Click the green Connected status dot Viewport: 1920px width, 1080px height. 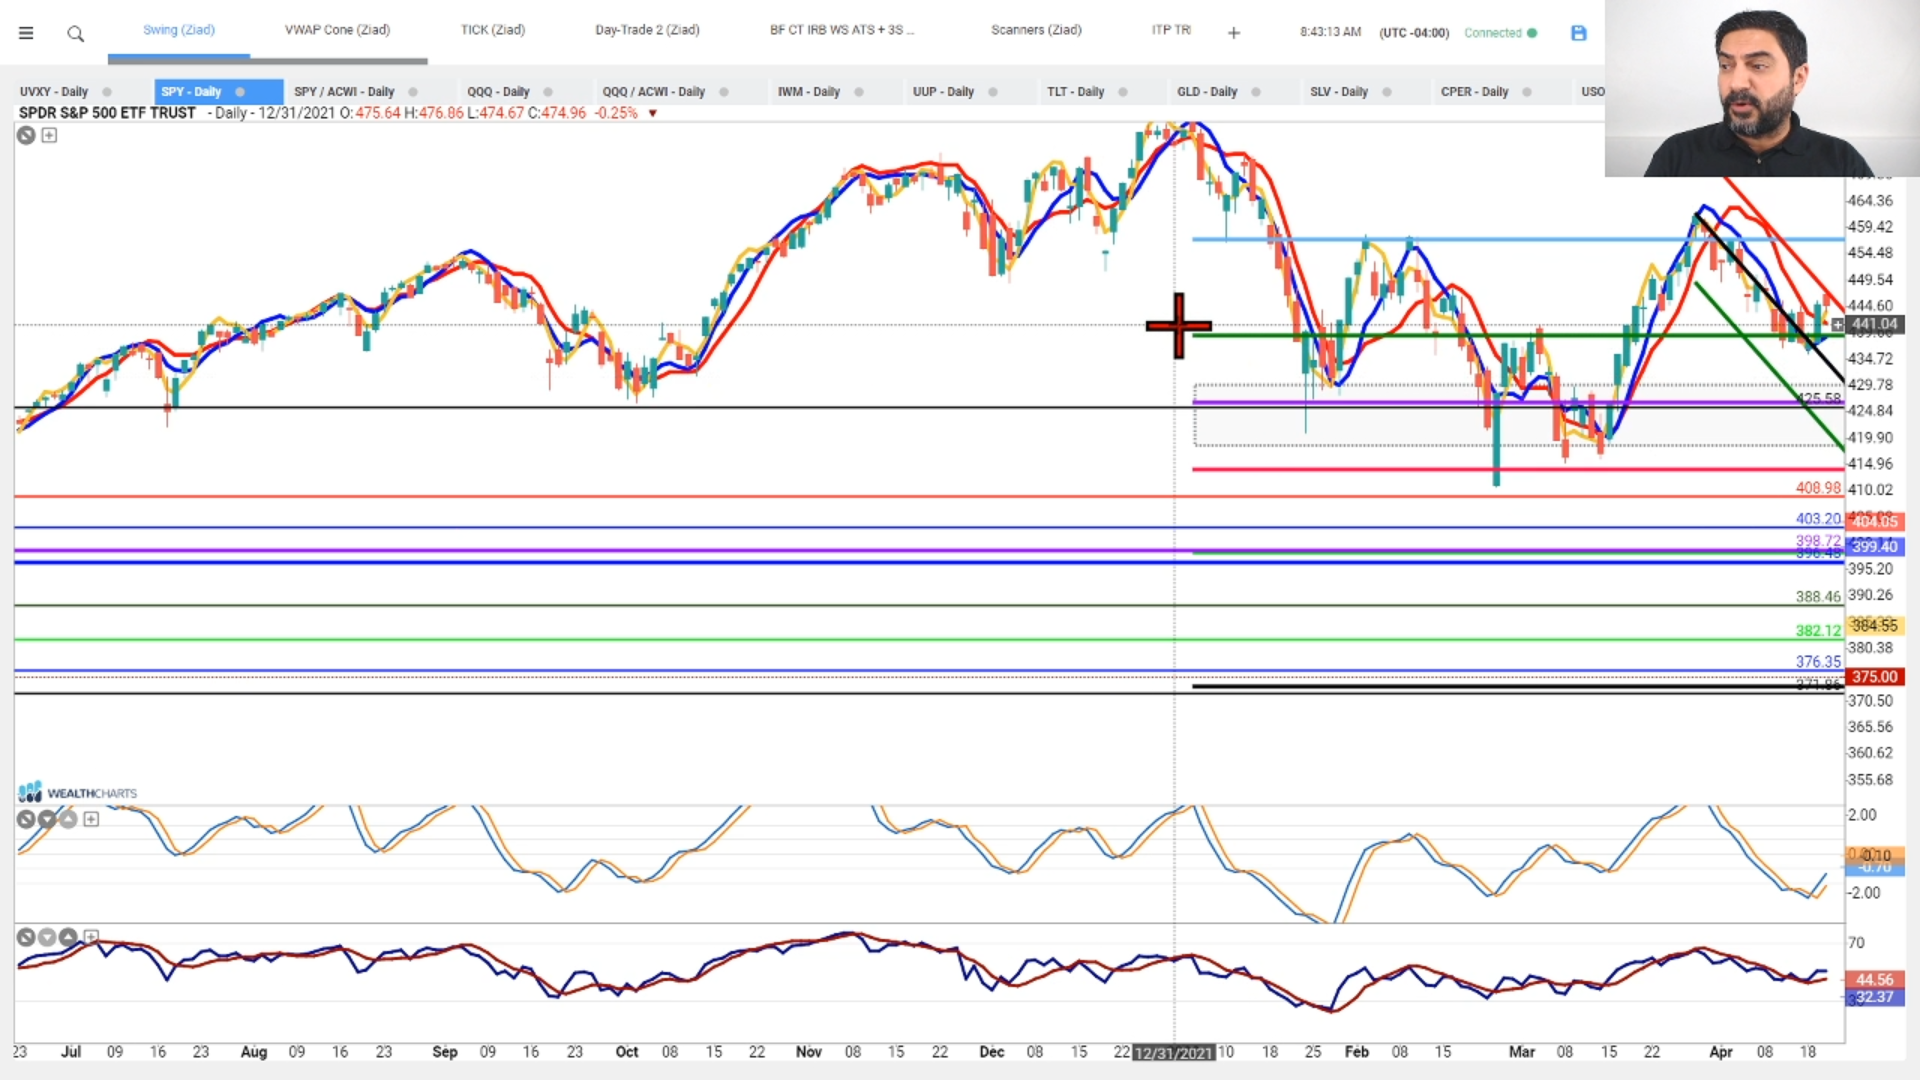coord(1532,33)
